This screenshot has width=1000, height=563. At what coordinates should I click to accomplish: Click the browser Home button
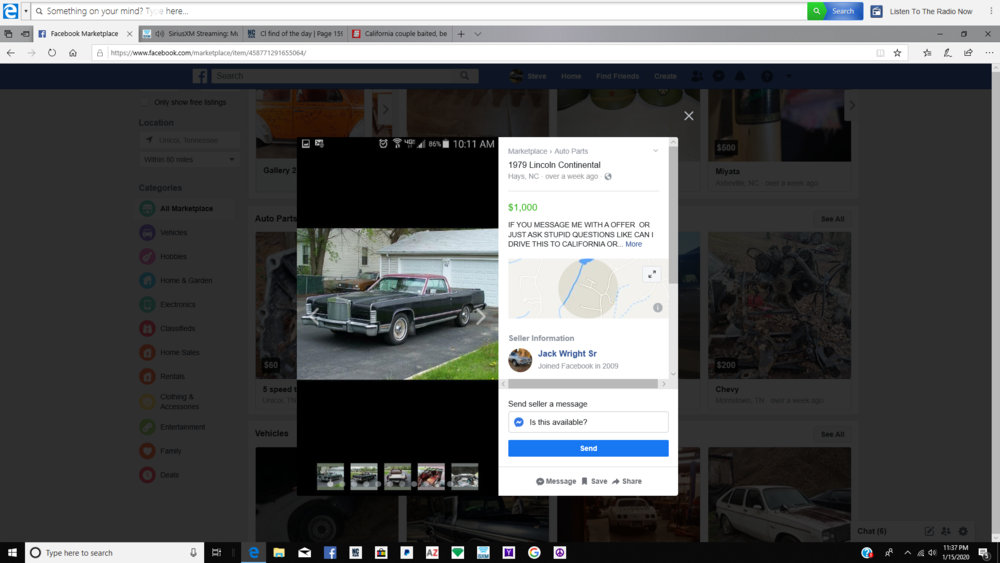(73, 53)
